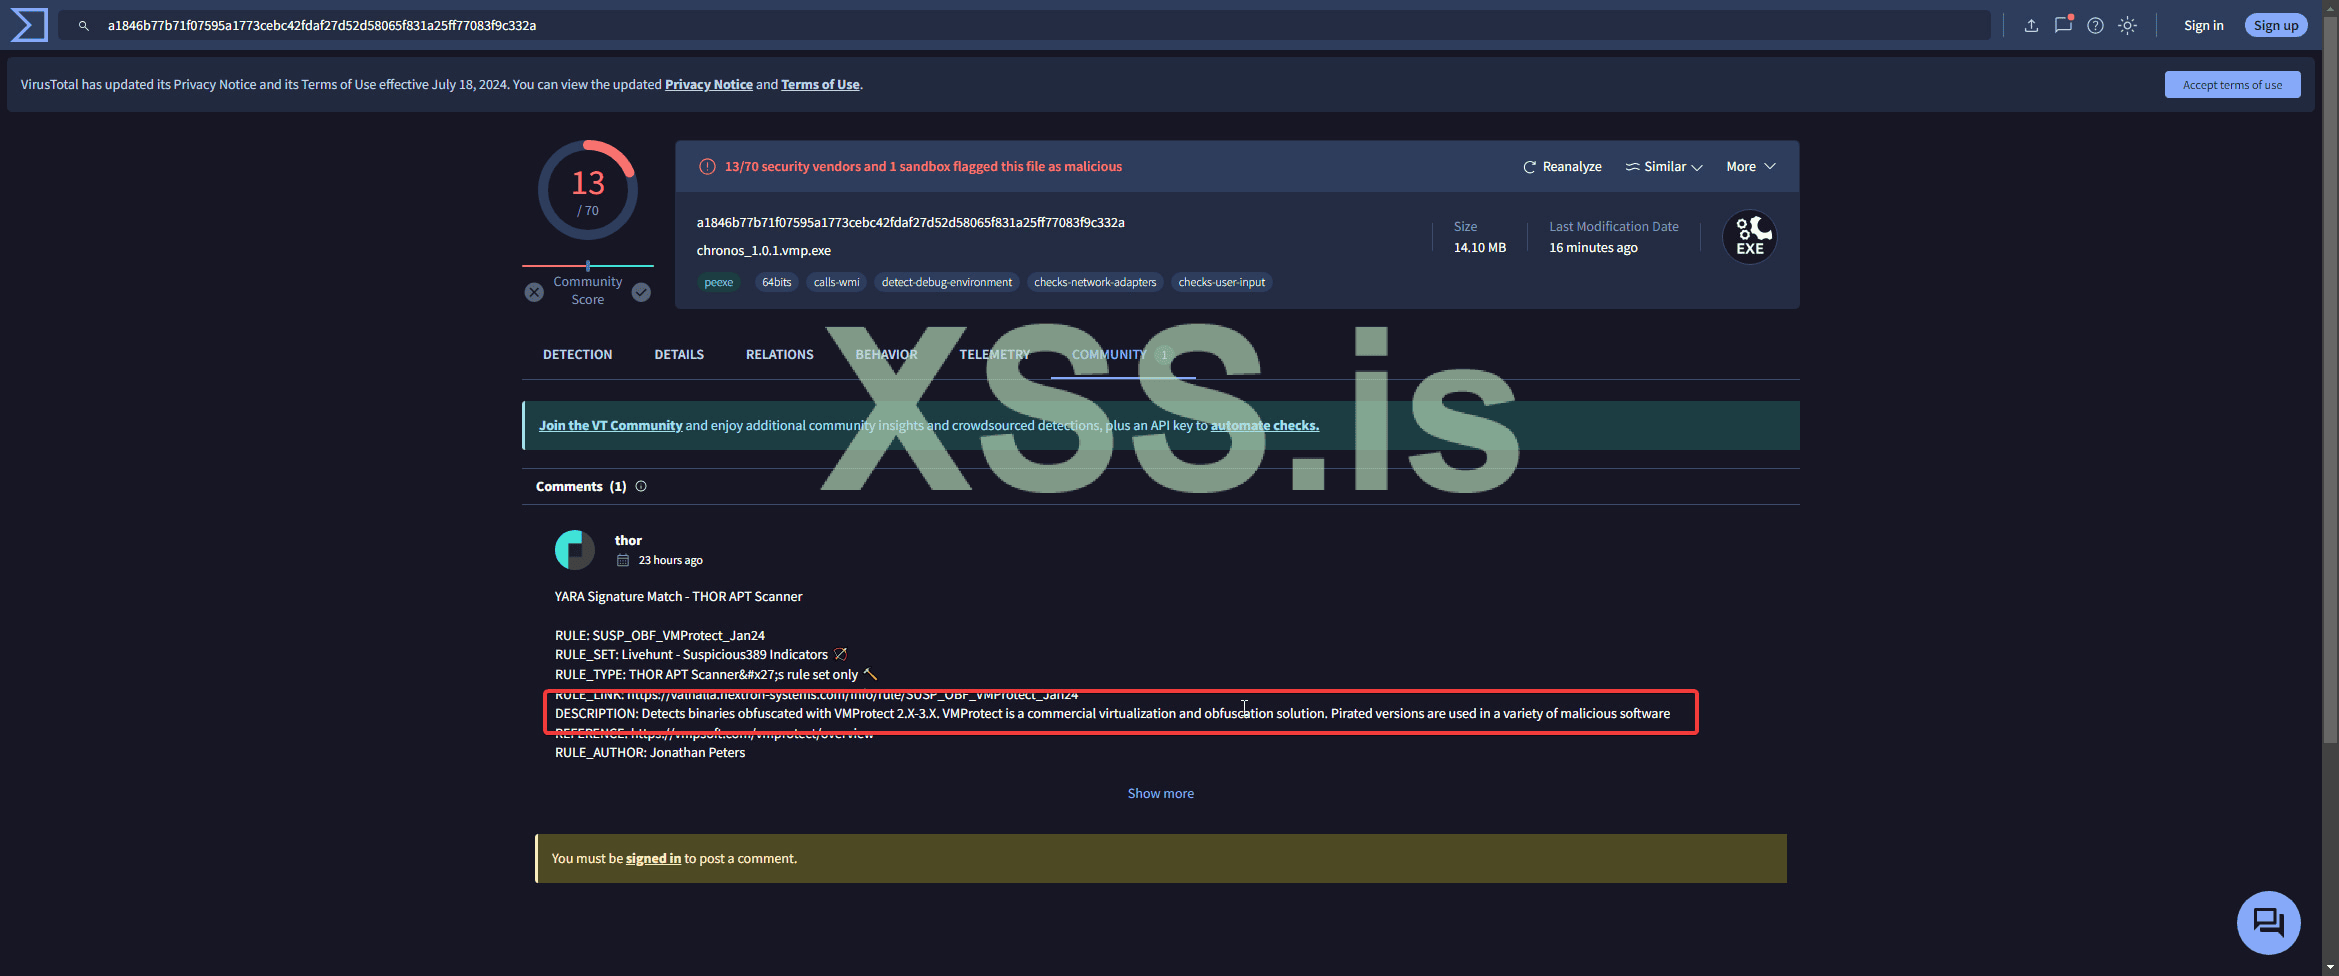Click the Community Score slider bar

coord(588,266)
